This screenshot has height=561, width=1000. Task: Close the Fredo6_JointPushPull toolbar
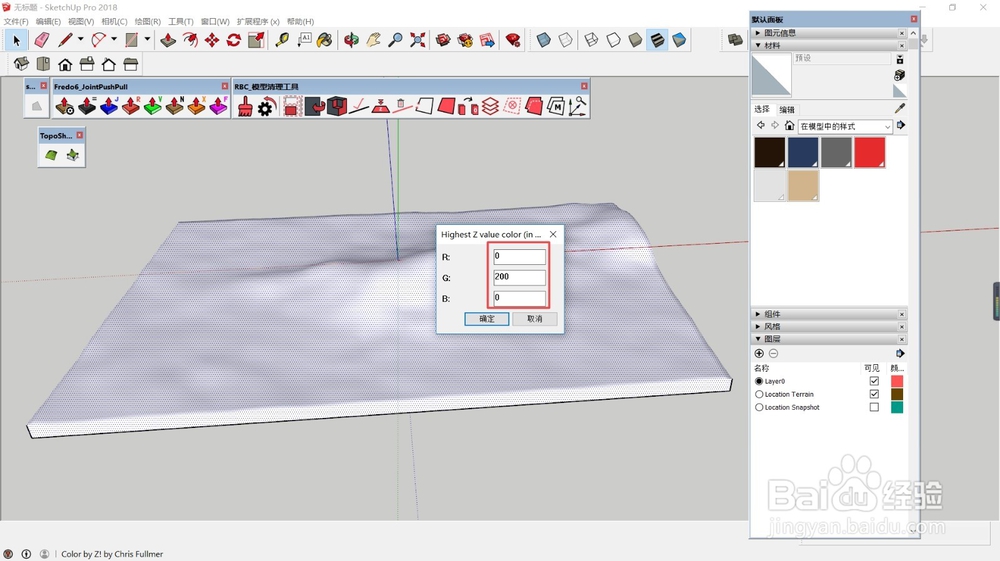point(224,86)
